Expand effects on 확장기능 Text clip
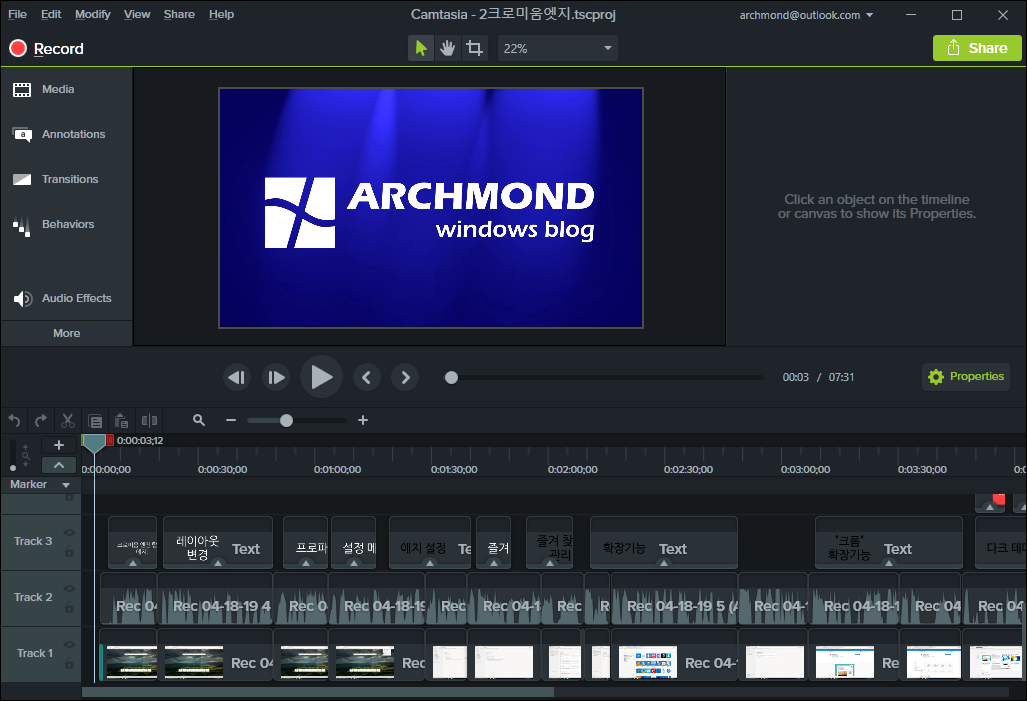The width and height of the screenshot is (1027, 701). pos(664,563)
